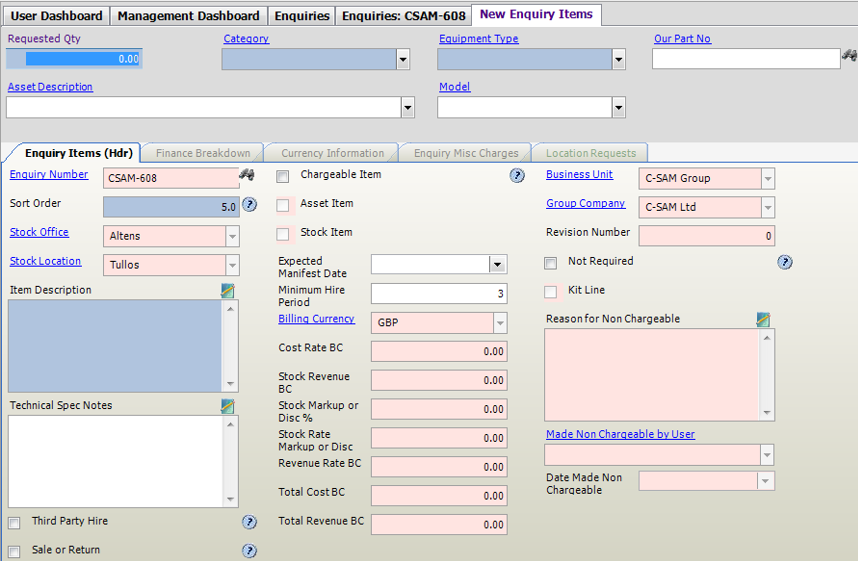Viewport: 858px width, 561px height.
Task: Open the Item Description editor icon
Action: [x=228, y=291]
